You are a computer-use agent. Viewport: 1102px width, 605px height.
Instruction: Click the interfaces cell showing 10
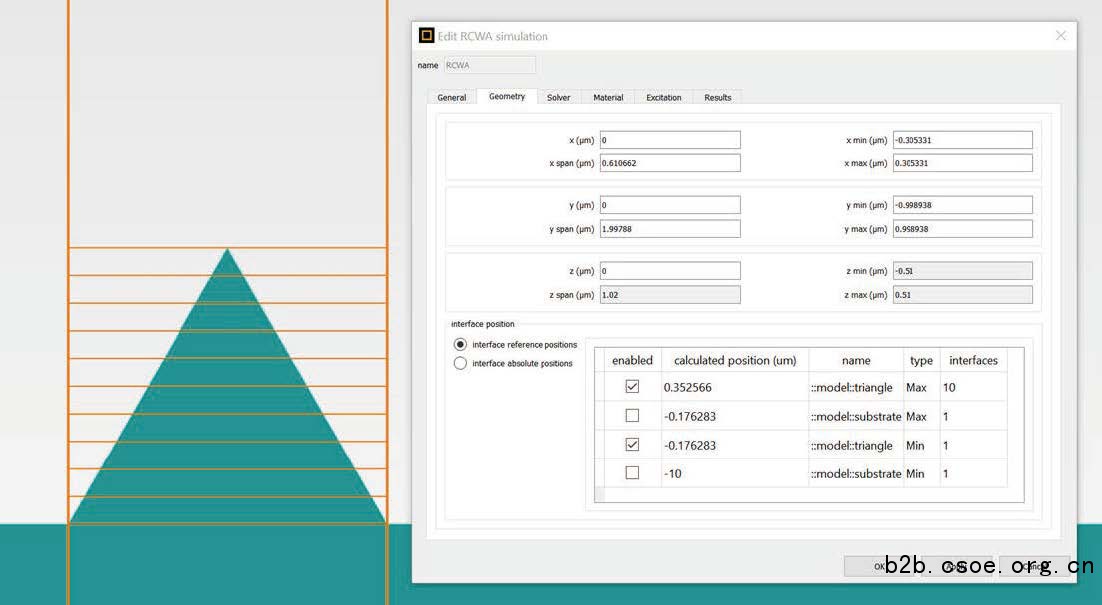pyautogui.click(x=972, y=387)
